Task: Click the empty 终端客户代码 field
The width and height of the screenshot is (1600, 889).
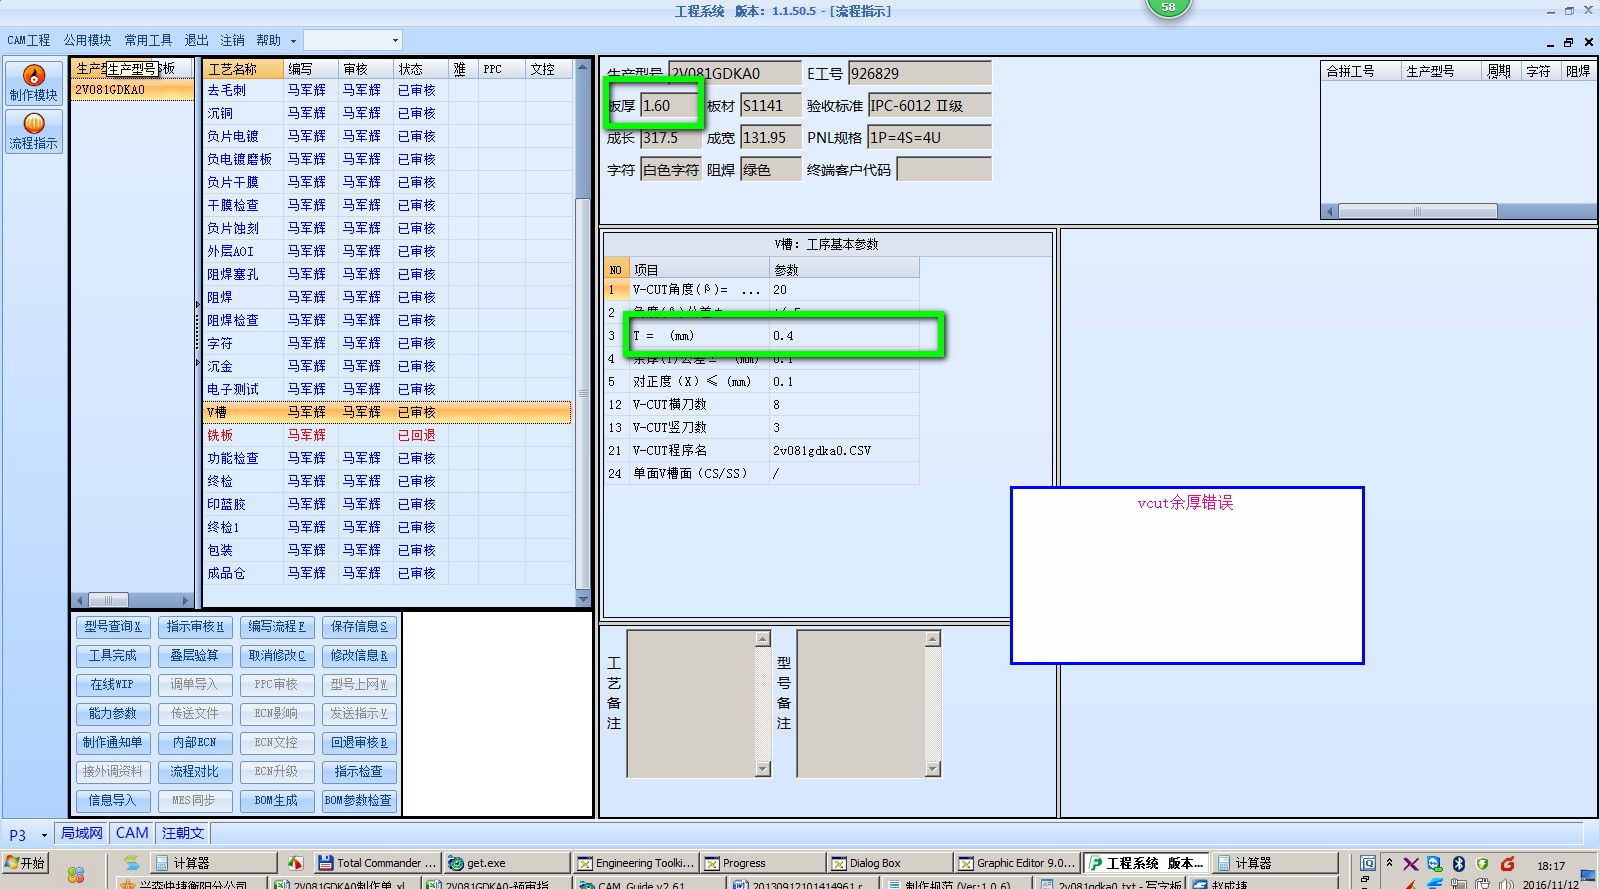Action: [x=944, y=170]
